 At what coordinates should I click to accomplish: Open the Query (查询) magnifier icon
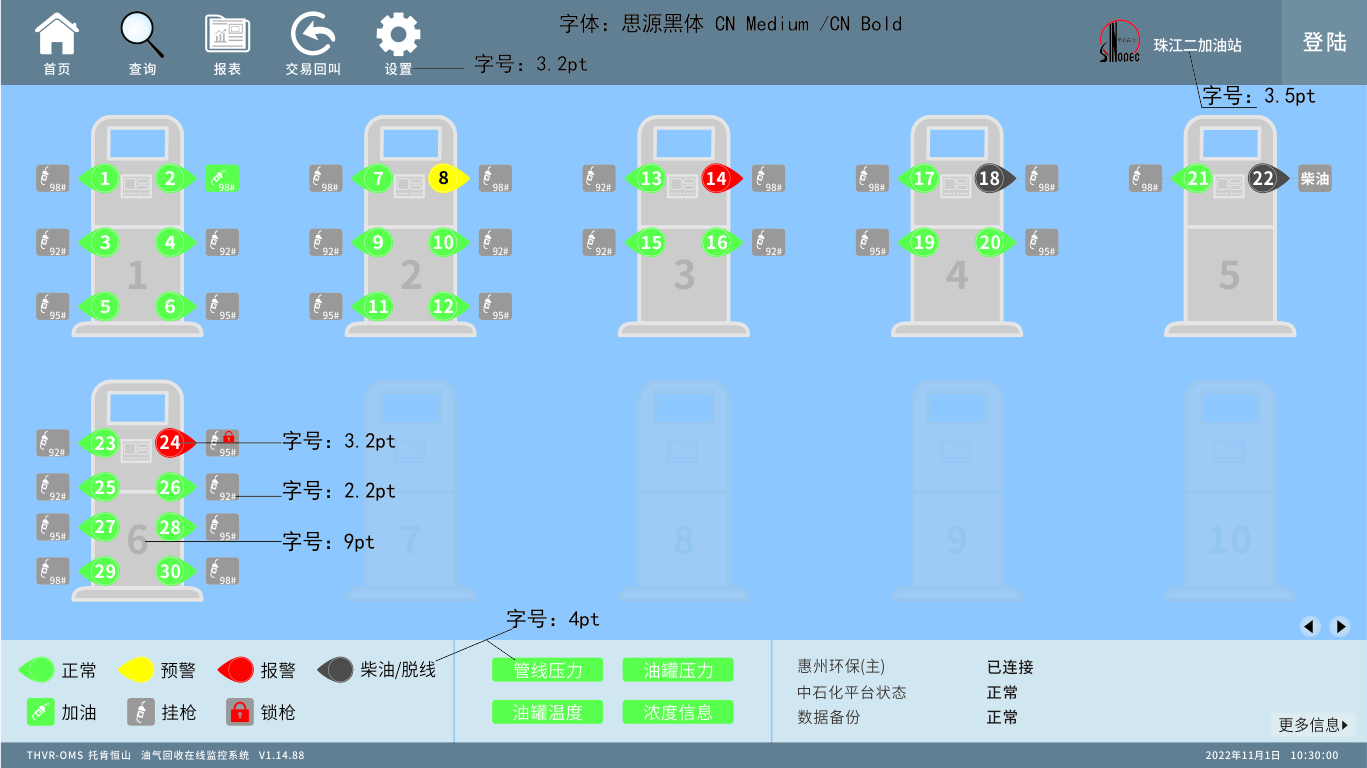(142, 36)
